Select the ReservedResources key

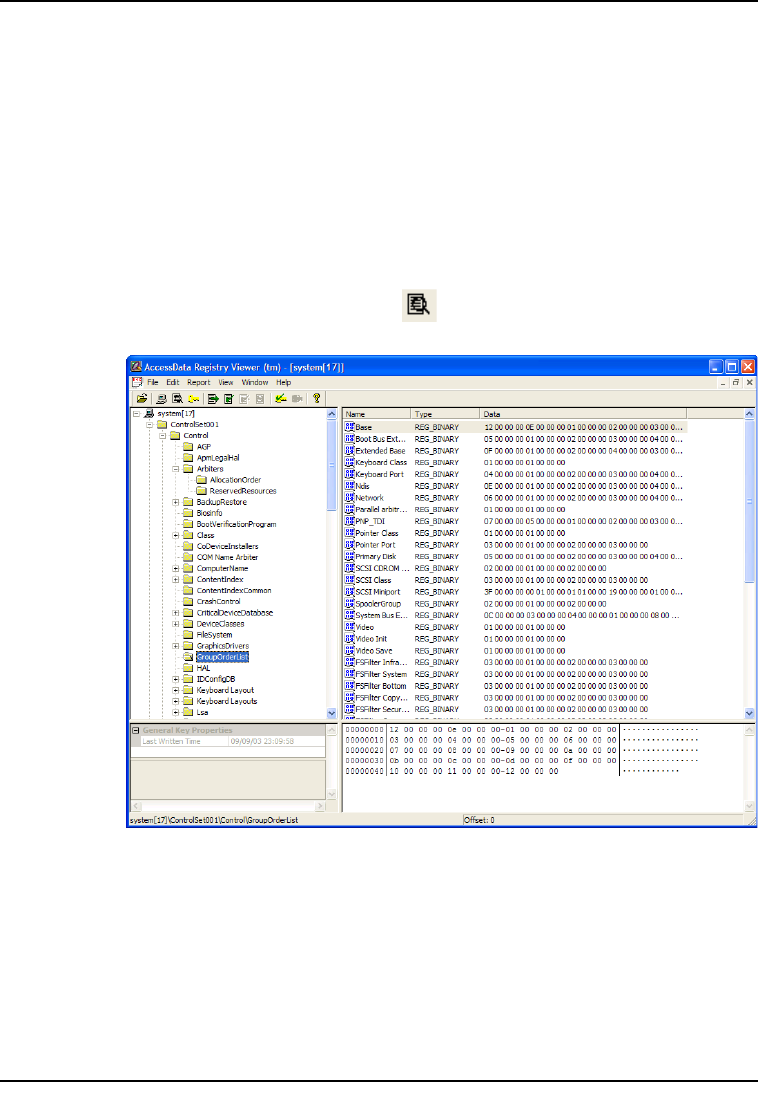coord(243,491)
